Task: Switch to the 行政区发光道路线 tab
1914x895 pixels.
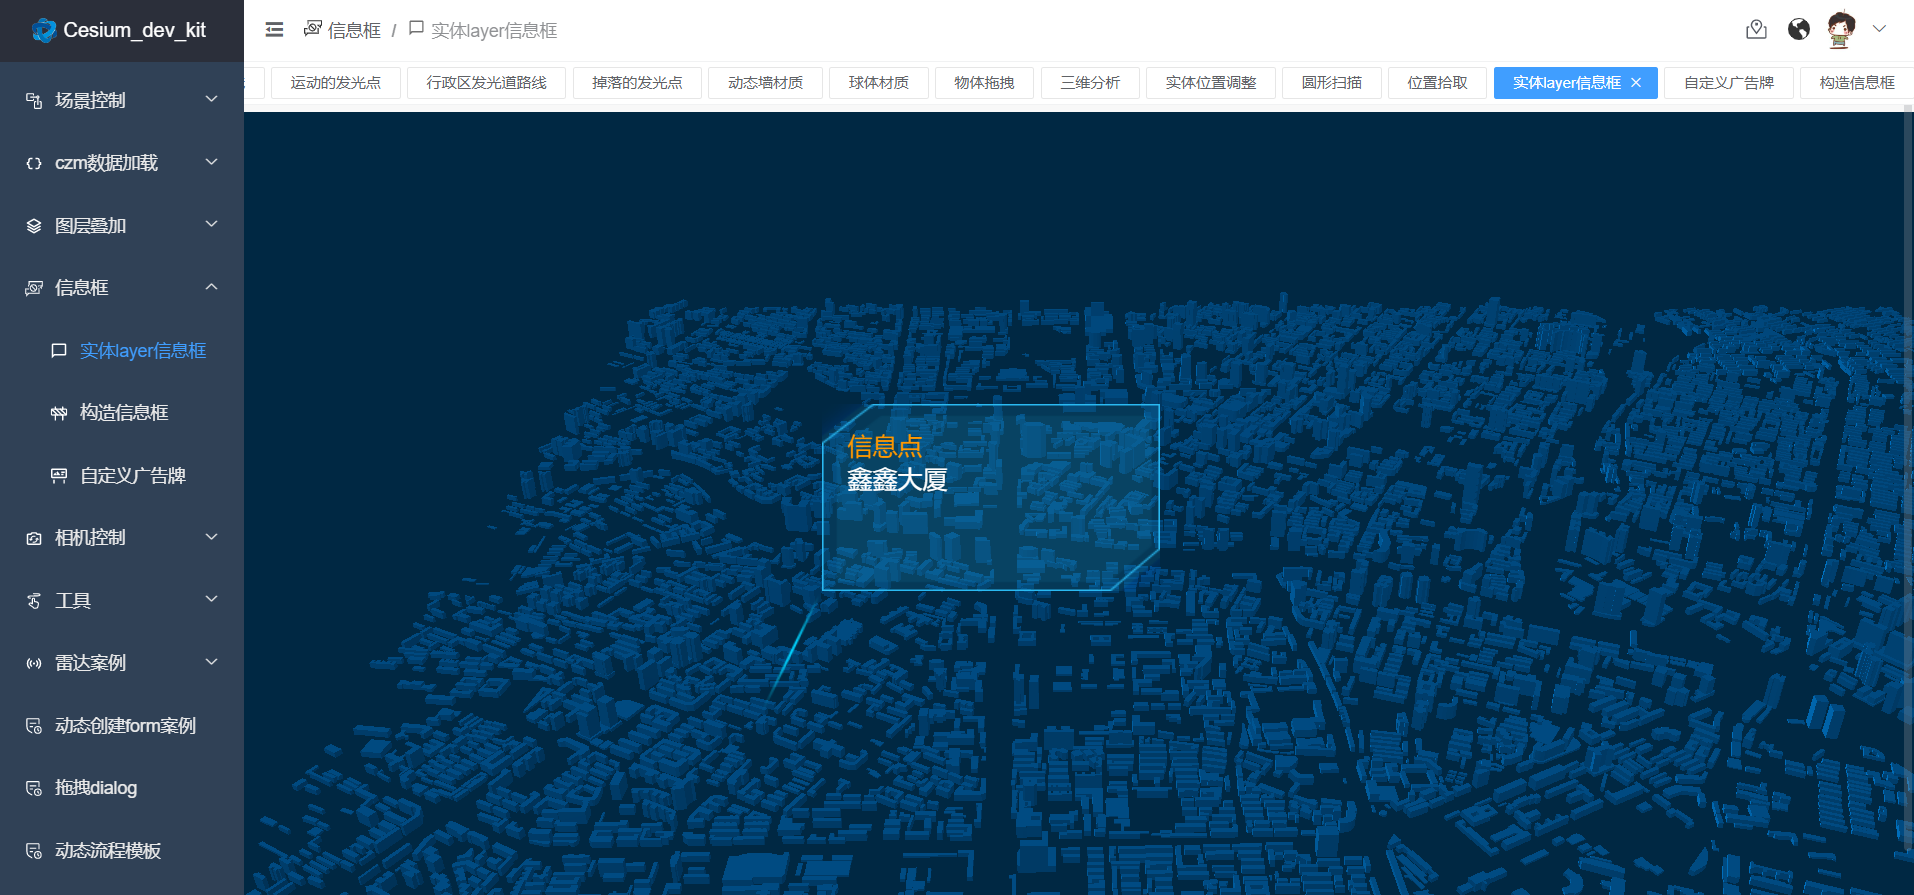Action: [486, 83]
